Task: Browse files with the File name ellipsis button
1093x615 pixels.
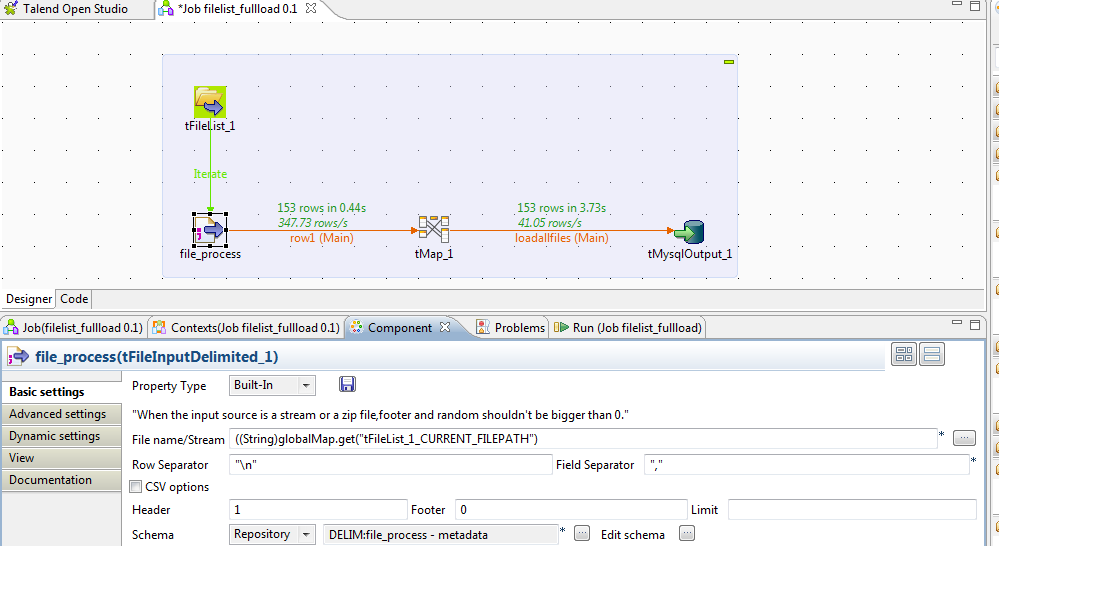Action: point(962,437)
